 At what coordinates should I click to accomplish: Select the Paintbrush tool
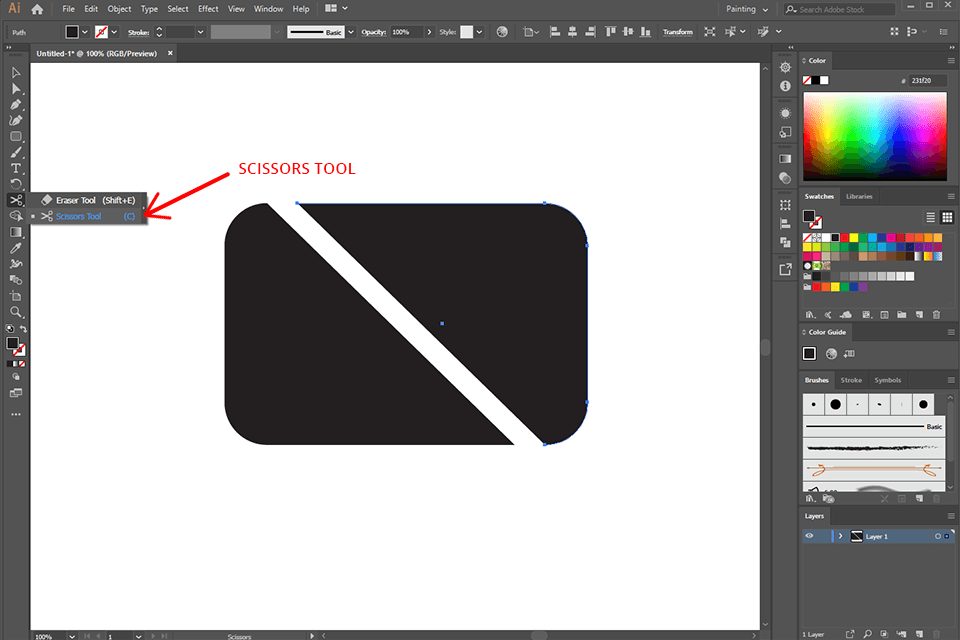coord(16,152)
